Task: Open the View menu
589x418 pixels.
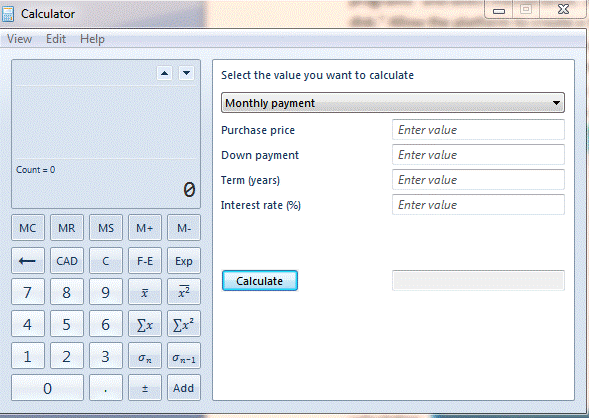Action: tap(20, 39)
